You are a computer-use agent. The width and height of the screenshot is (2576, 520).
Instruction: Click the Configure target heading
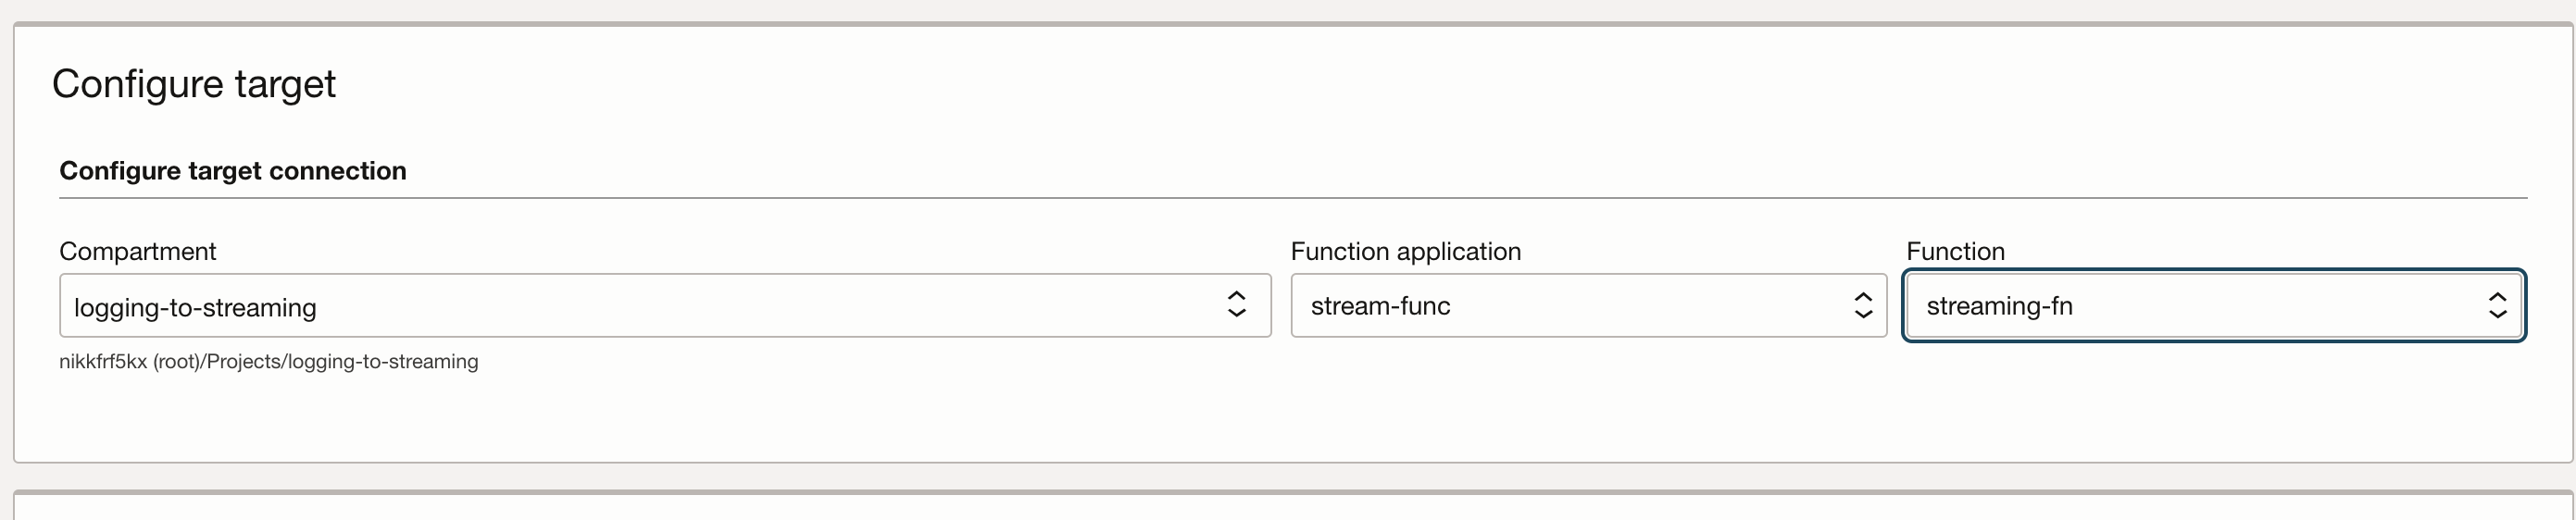(x=194, y=84)
